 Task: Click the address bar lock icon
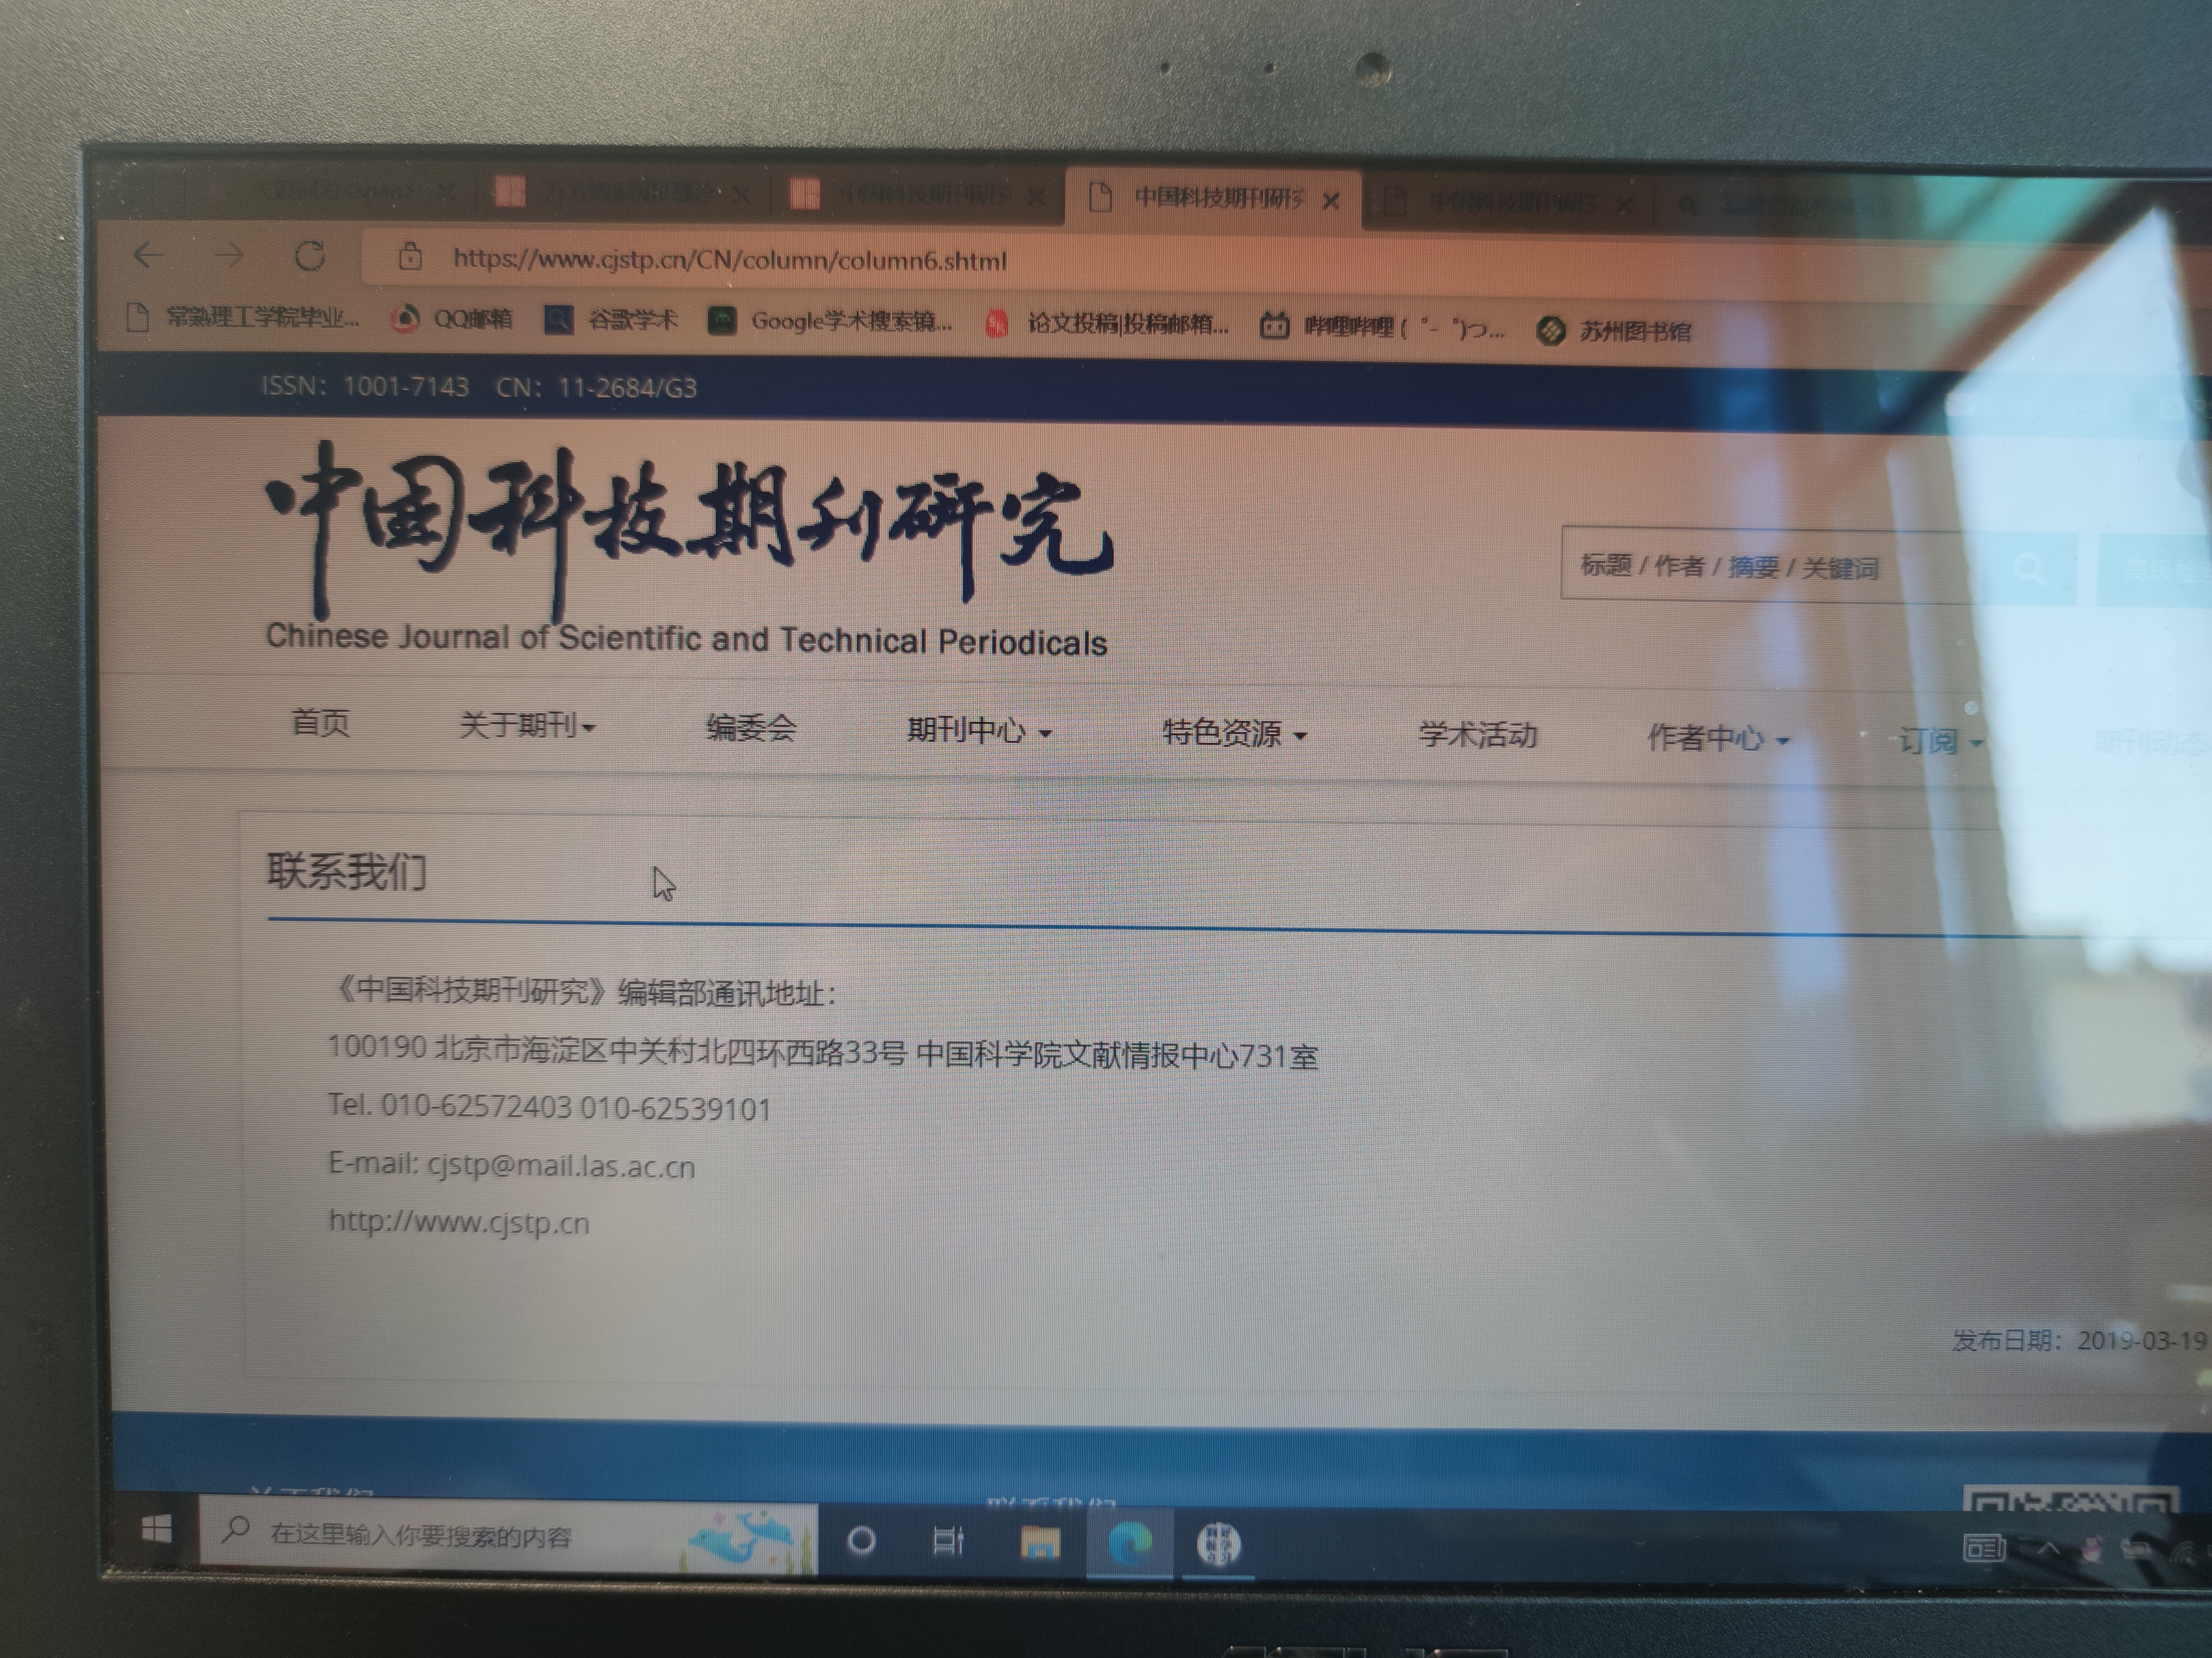pos(409,258)
